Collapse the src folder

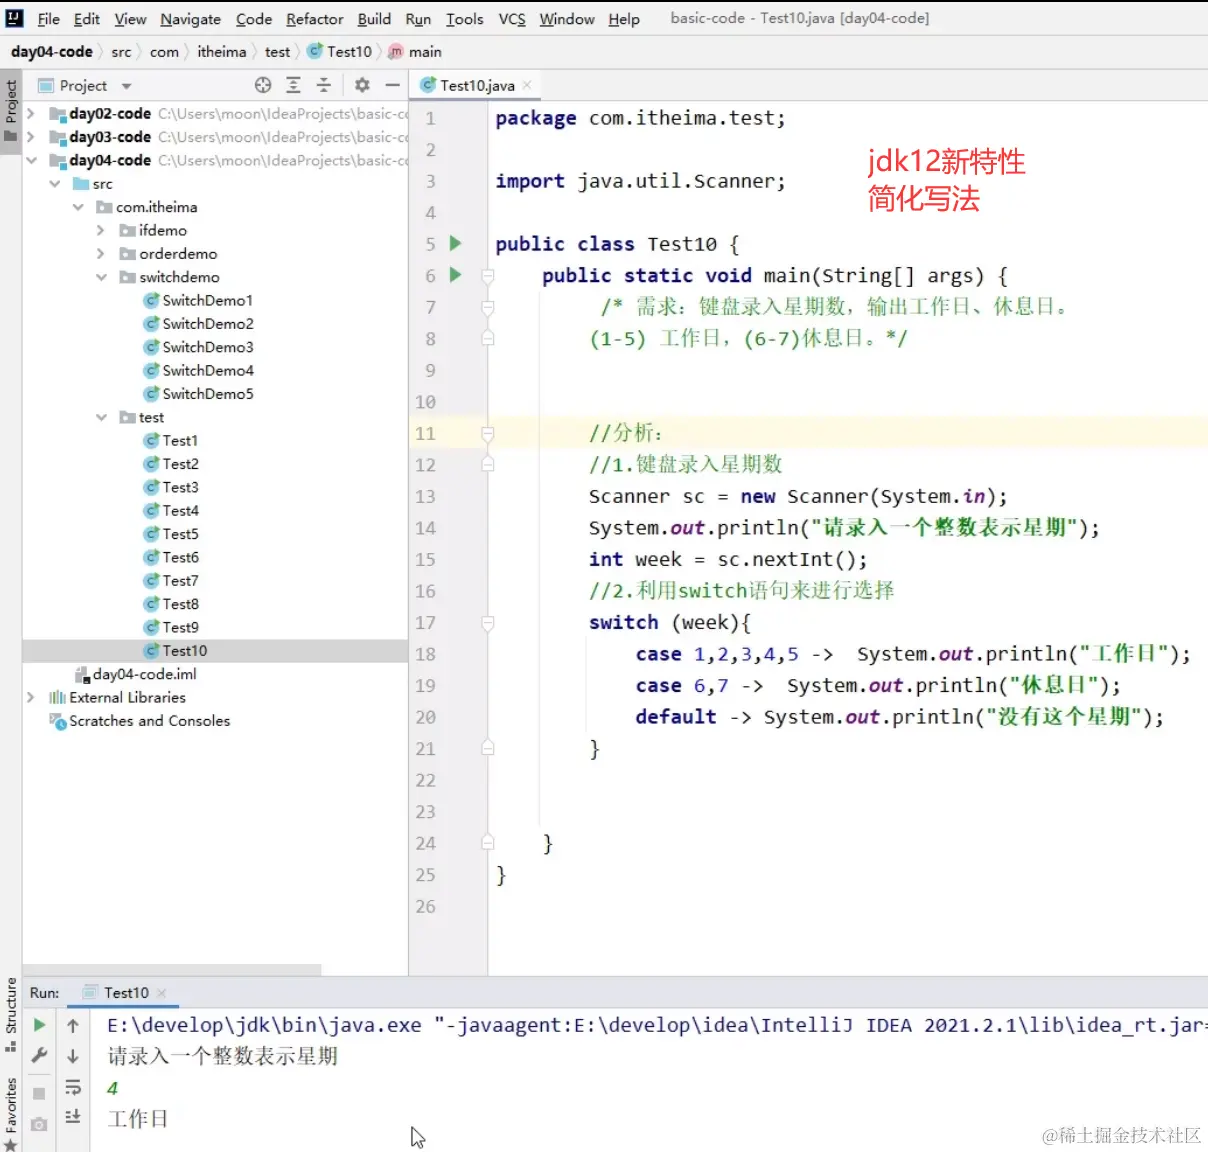pyautogui.click(x=55, y=184)
